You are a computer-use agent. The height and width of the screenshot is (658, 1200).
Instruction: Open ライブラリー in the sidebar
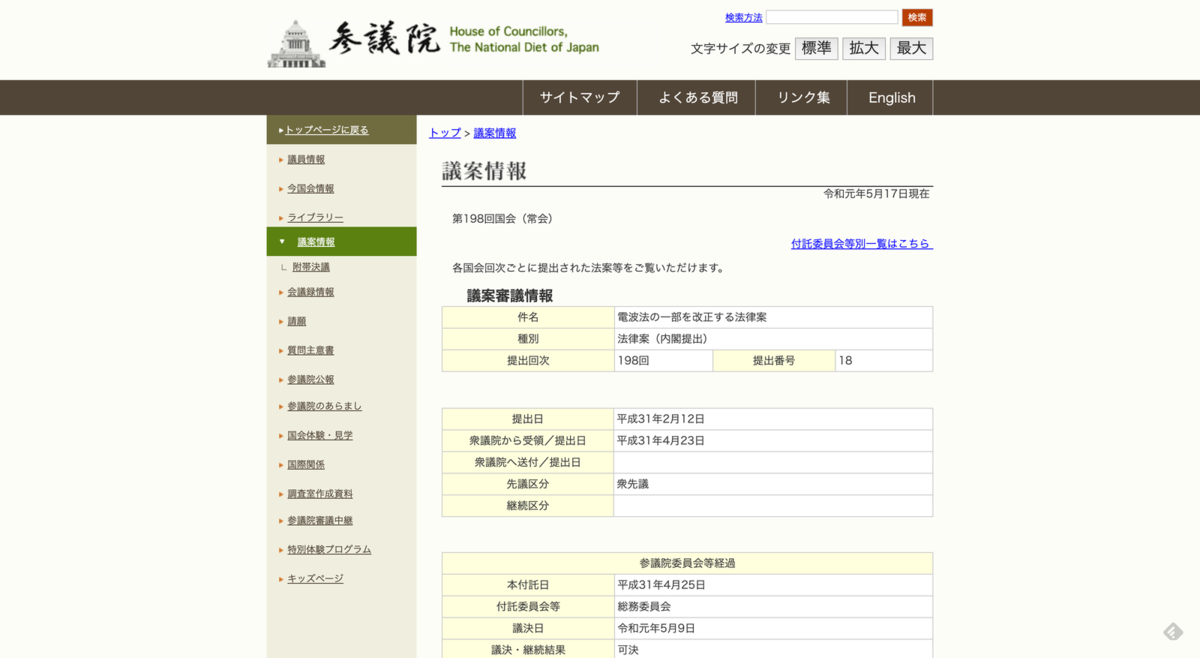[x=315, y=217]
